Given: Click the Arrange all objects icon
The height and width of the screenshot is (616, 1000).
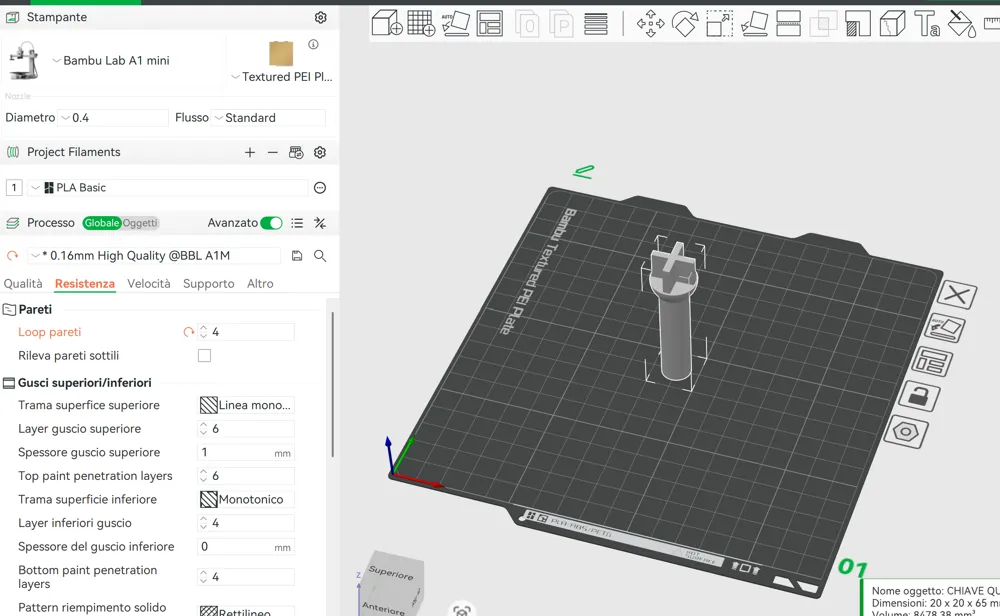Looking at the screenshot, I should click(x=490, y=23).
